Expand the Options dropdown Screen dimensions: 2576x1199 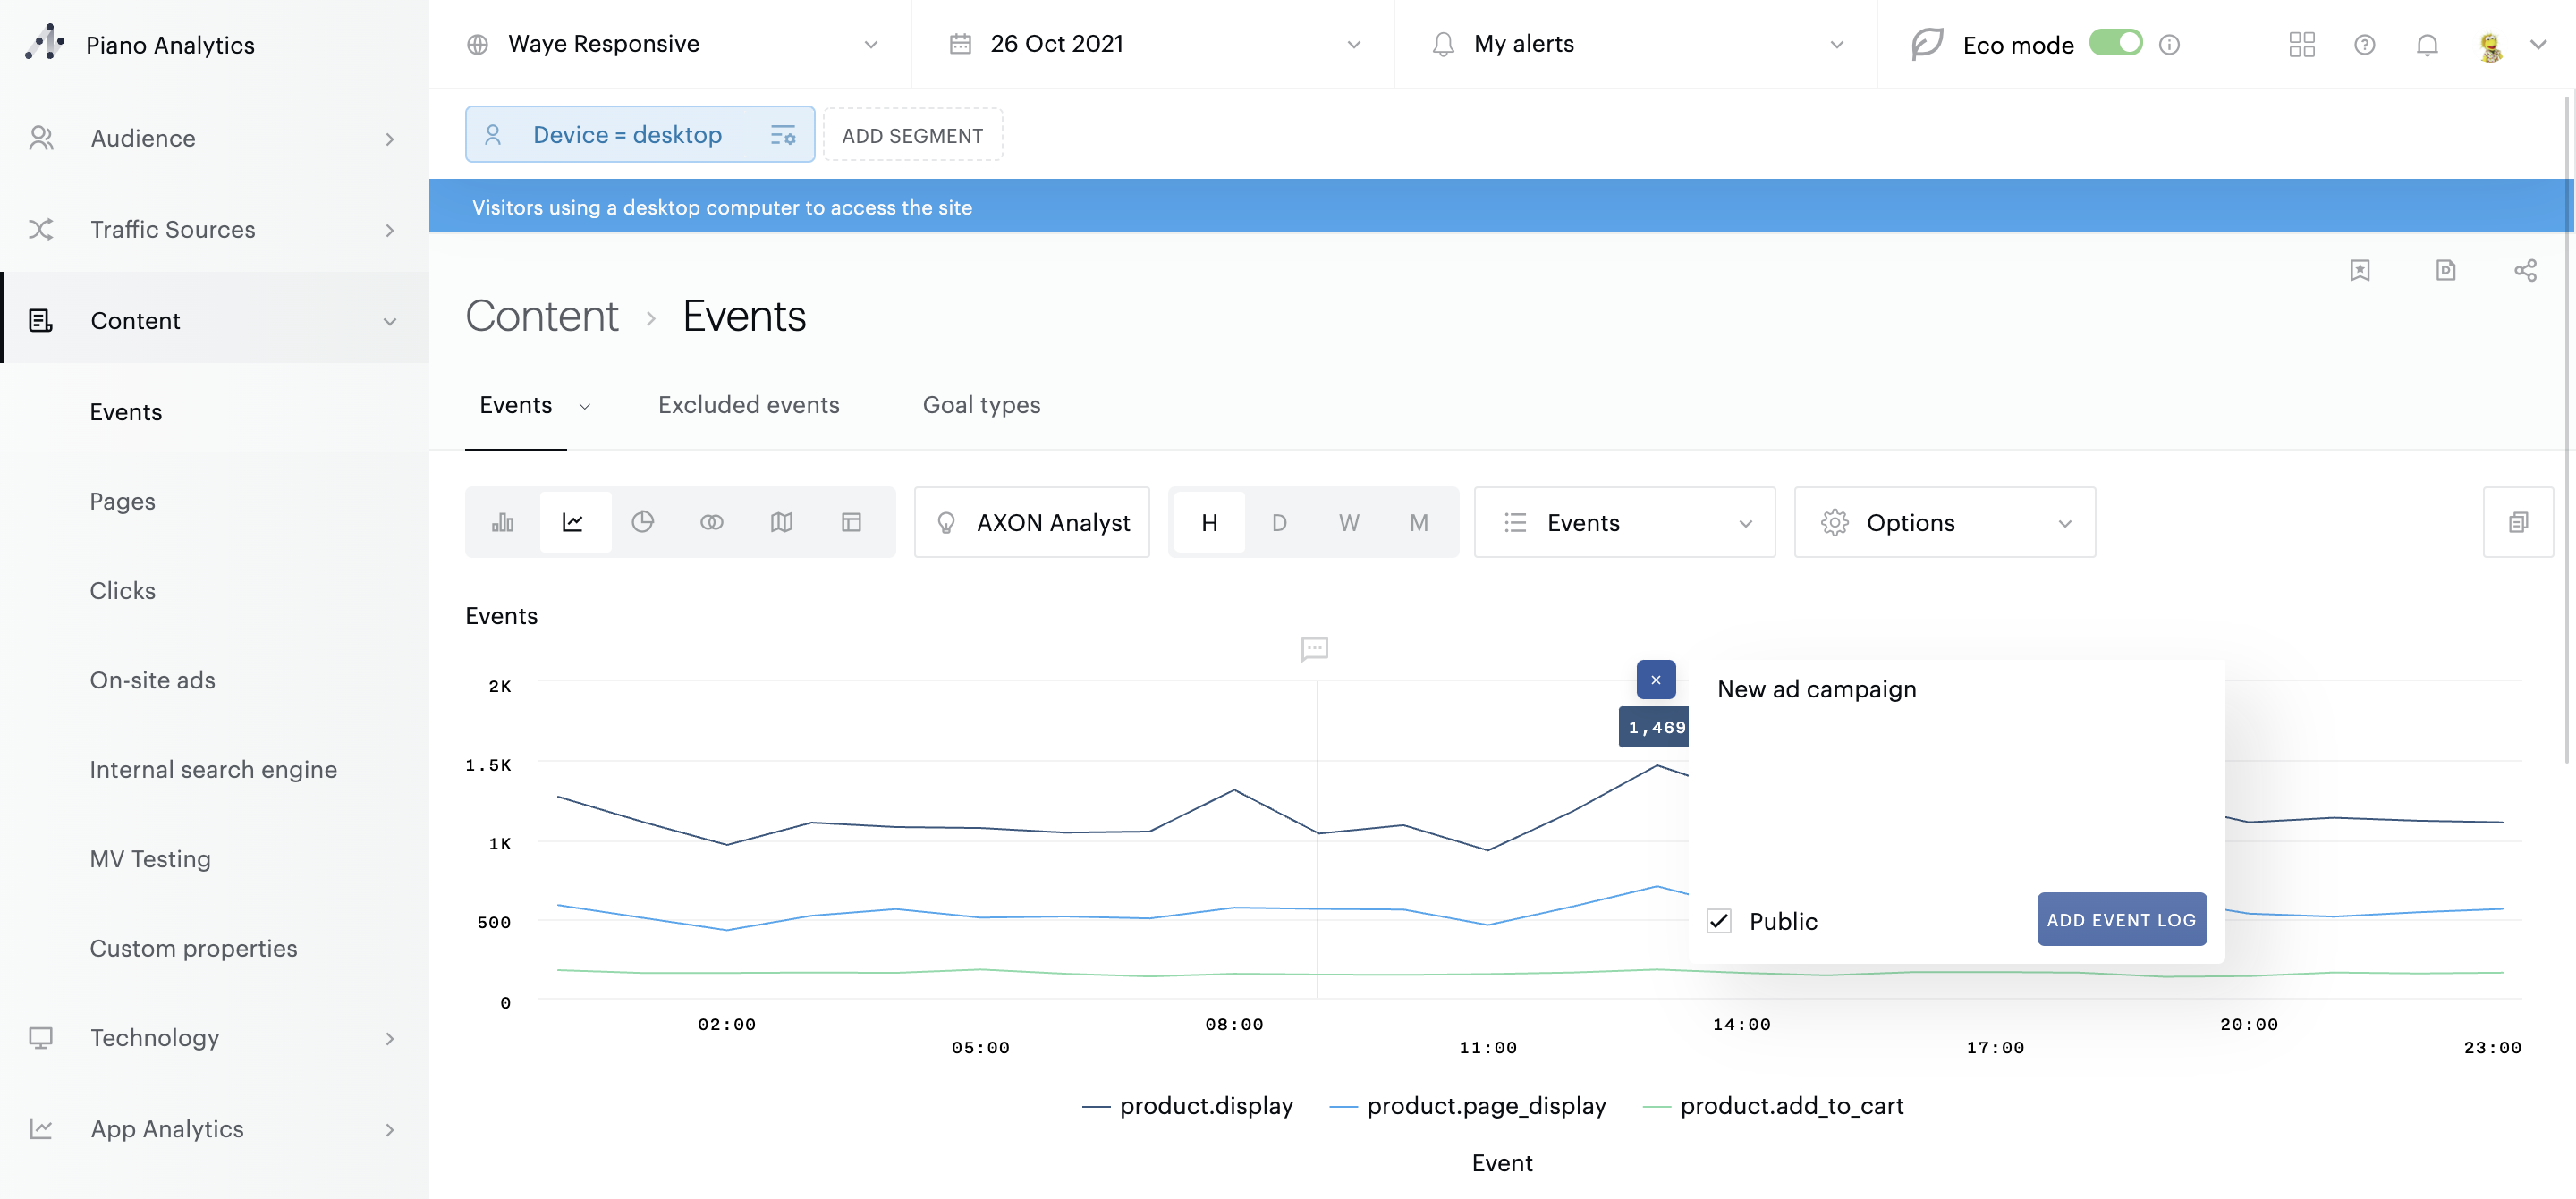tap(1944, 522)
